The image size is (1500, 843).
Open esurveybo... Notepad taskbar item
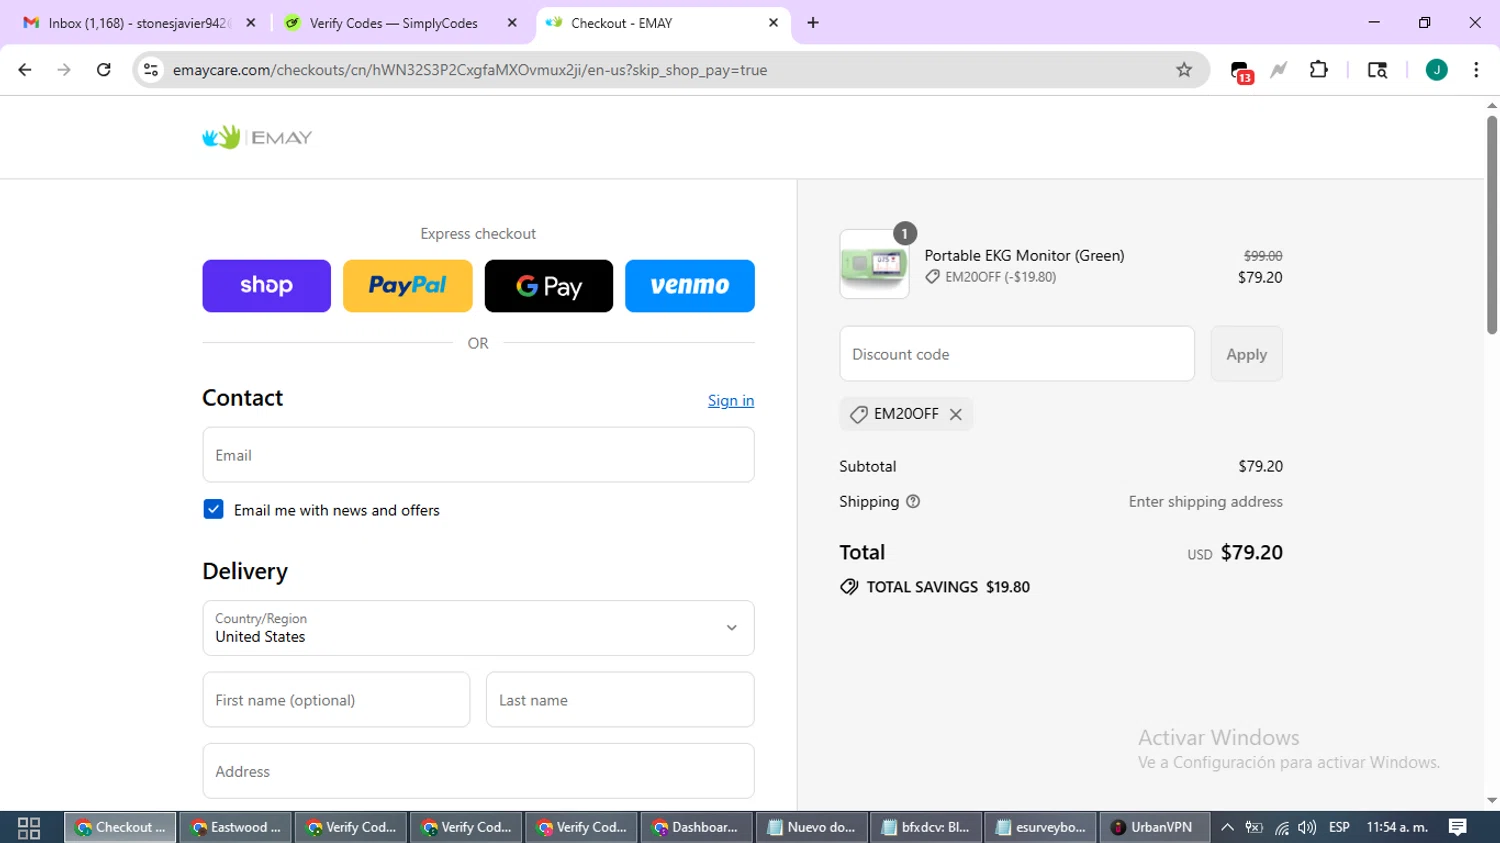point(1042,827)
